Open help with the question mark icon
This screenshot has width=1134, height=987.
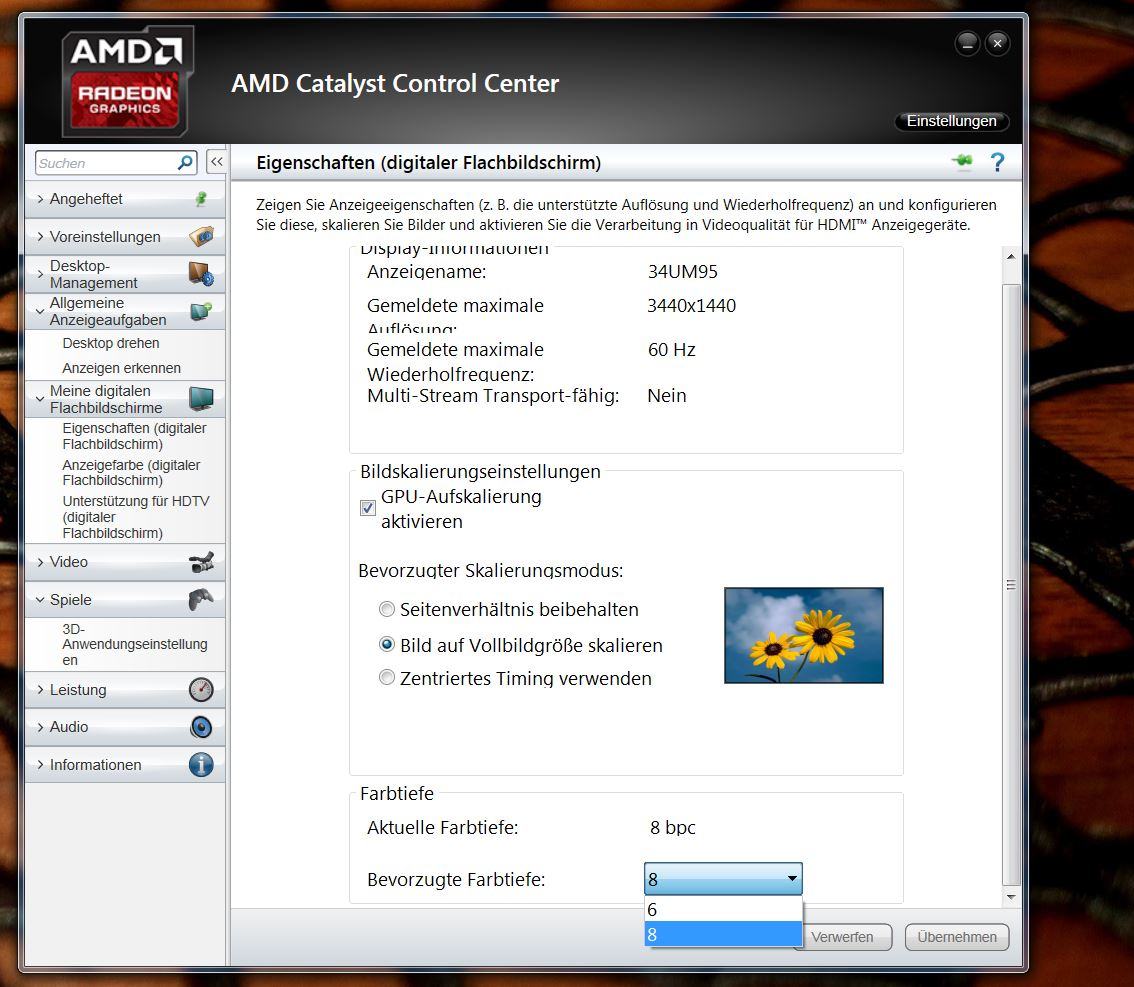pyautogui.click(x=997, y=162)
